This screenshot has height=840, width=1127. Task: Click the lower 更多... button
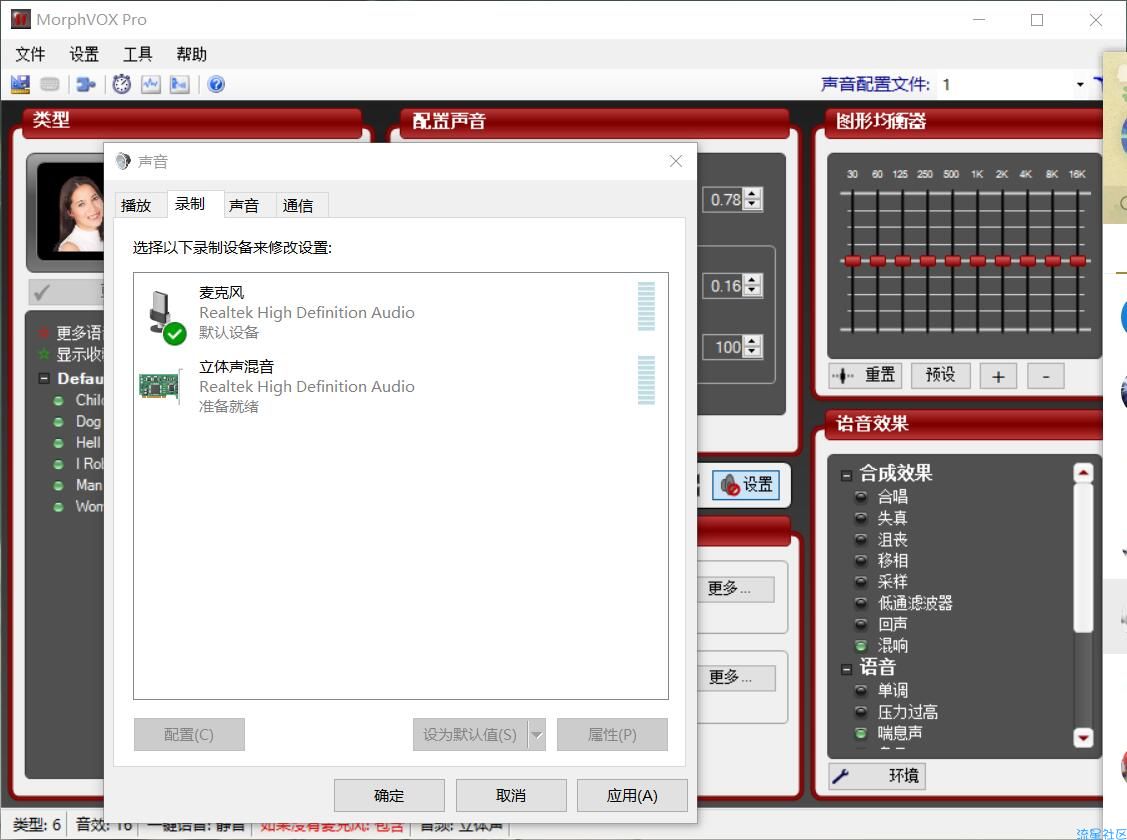[x=736, y=678]
